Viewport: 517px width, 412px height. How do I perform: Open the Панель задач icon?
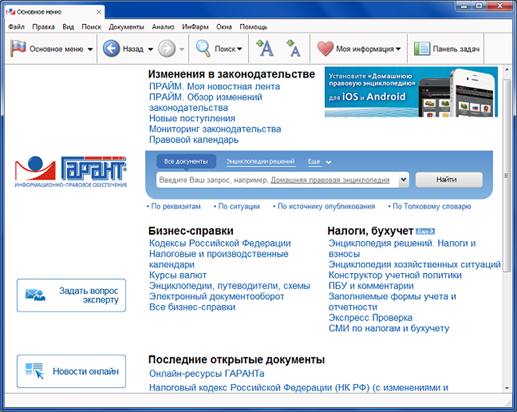tap(422, 49)
